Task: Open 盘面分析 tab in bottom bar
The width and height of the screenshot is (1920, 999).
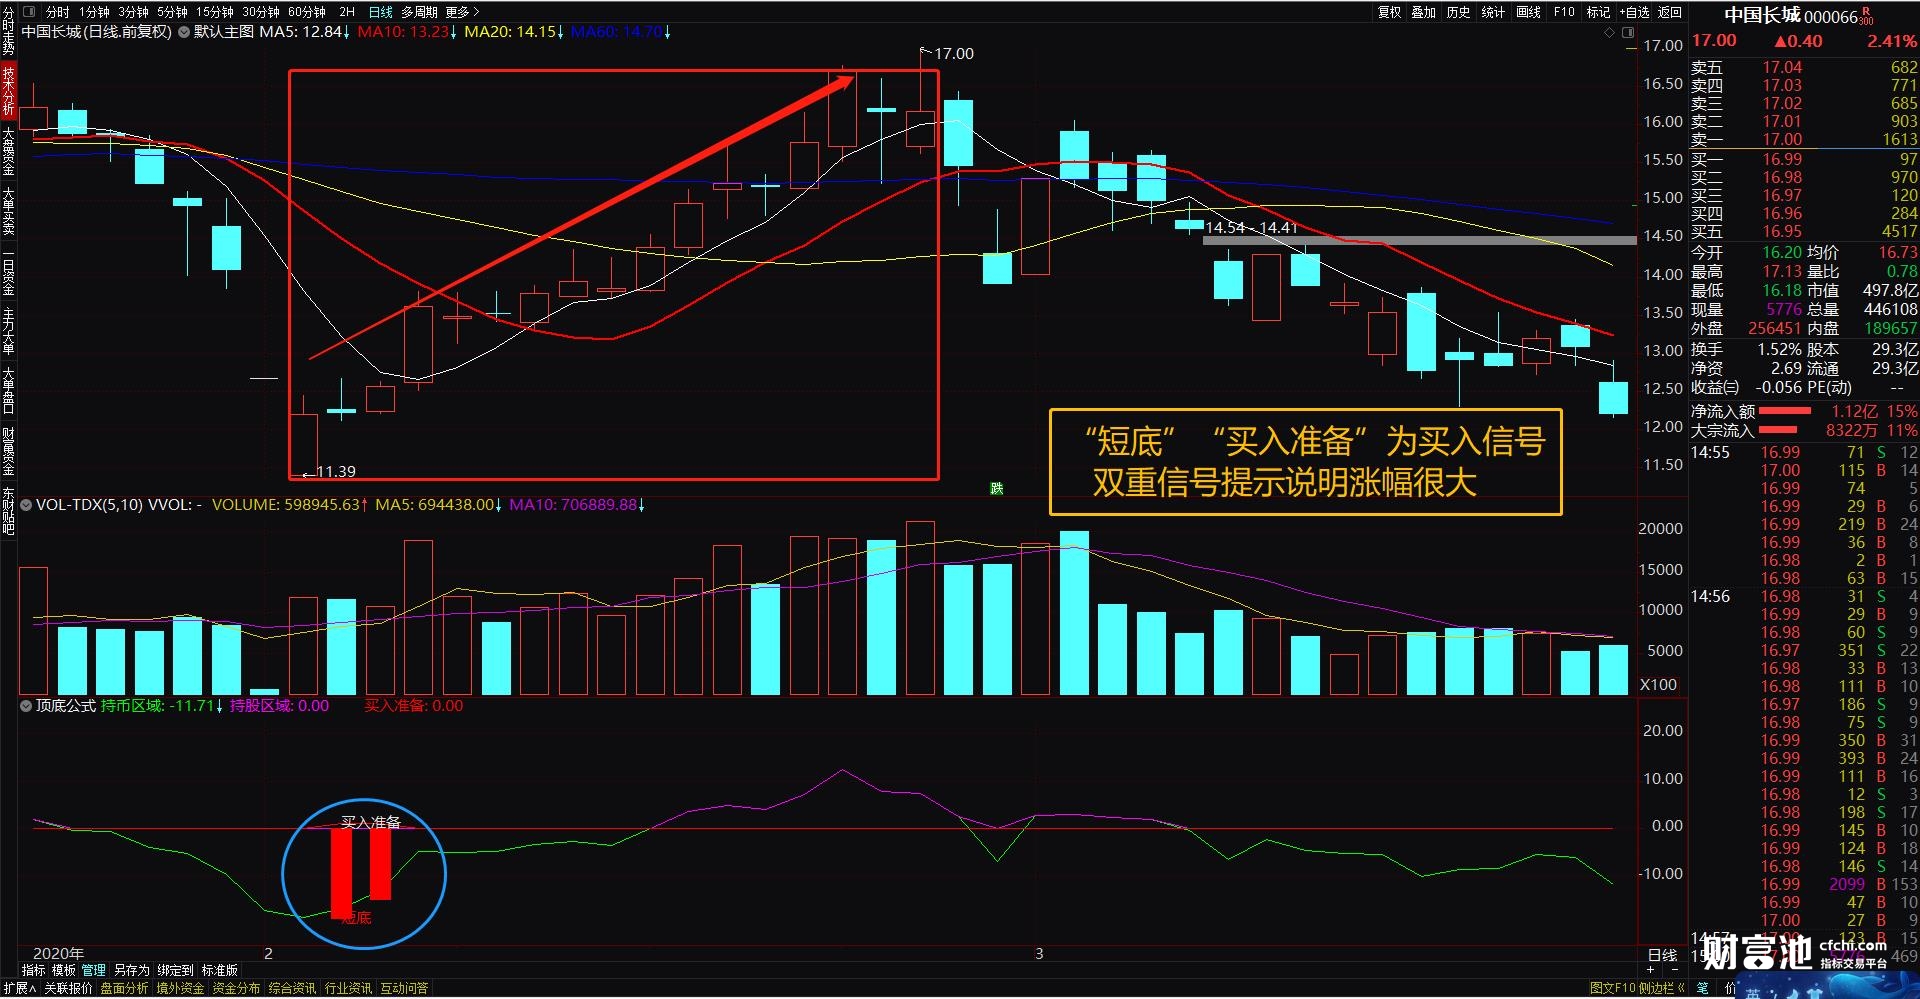Action: point(124,988)
